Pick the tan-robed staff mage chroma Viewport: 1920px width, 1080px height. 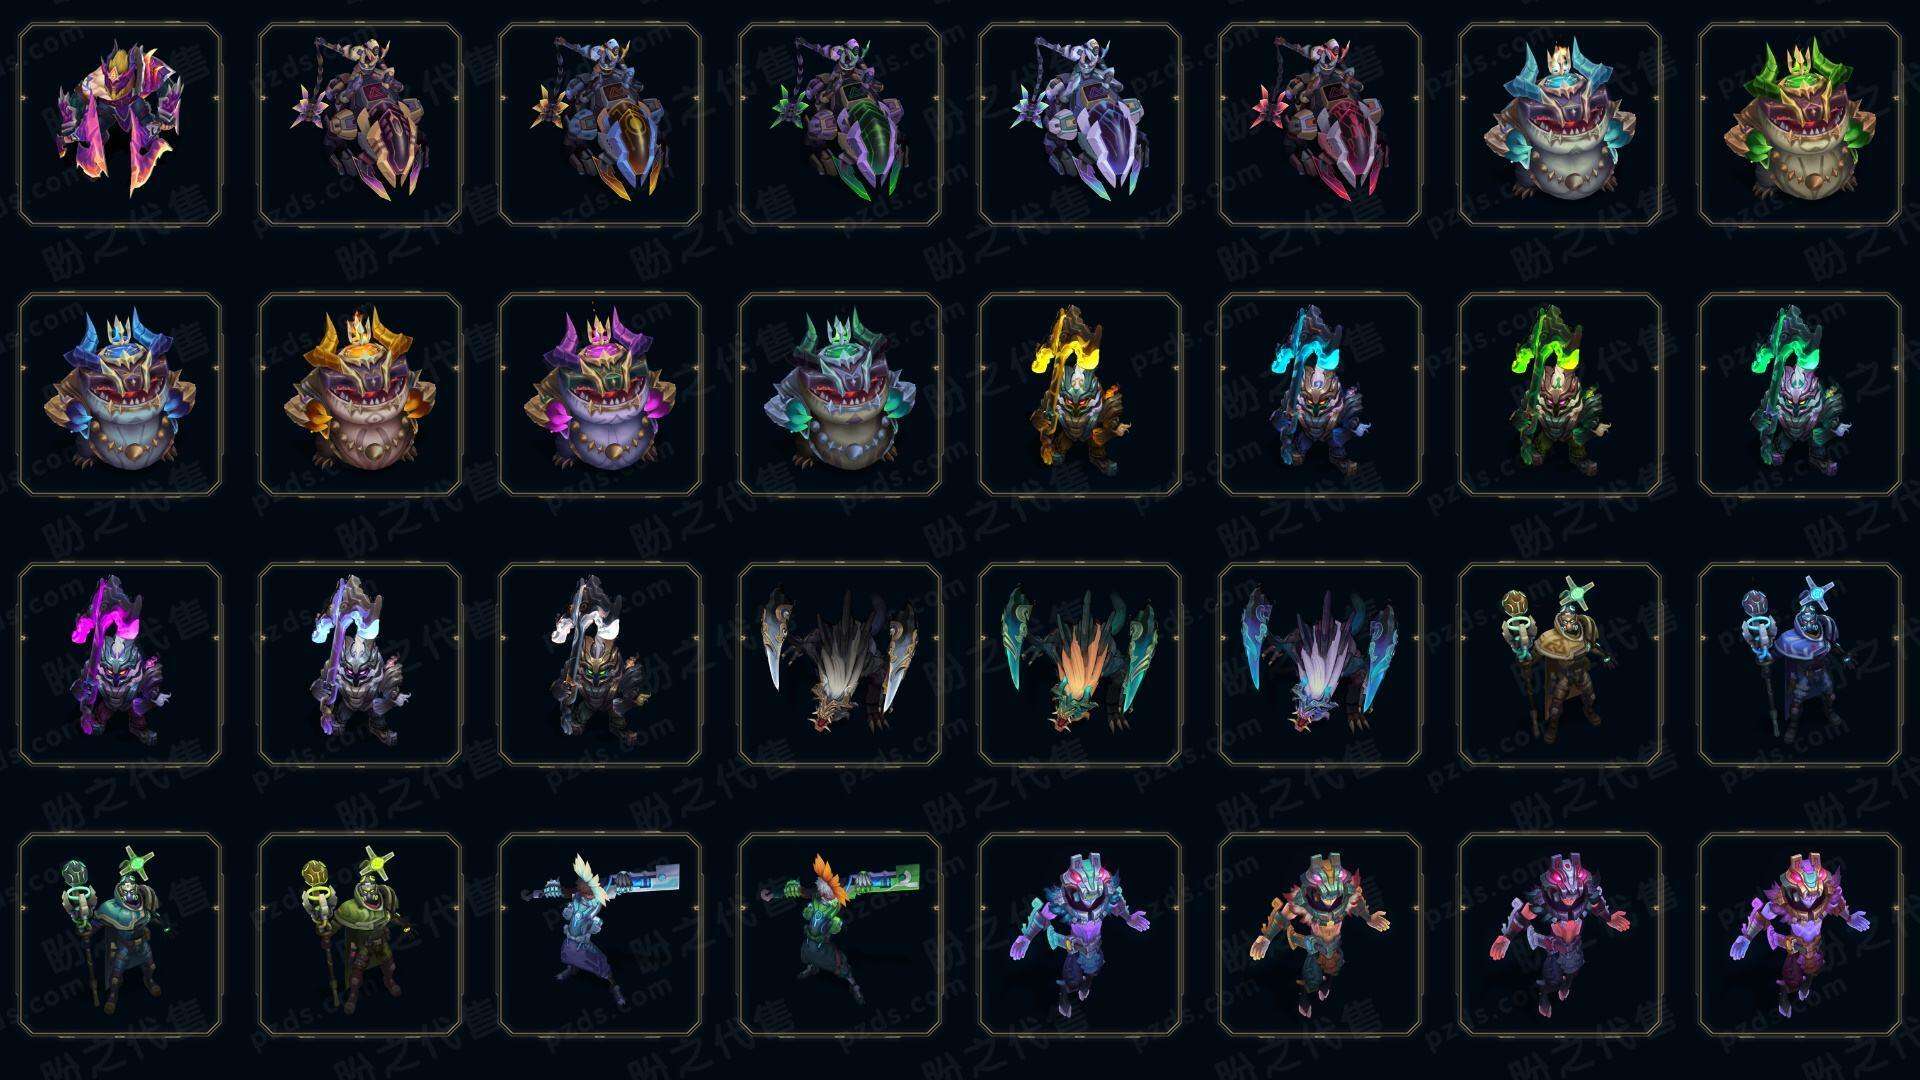[x=1560, y=664]
